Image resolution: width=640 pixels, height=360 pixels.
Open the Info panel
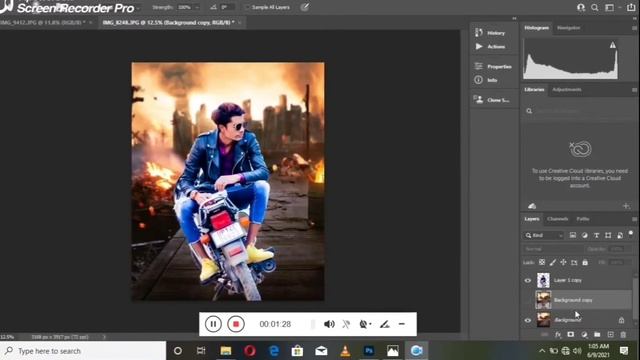(486, 80)
